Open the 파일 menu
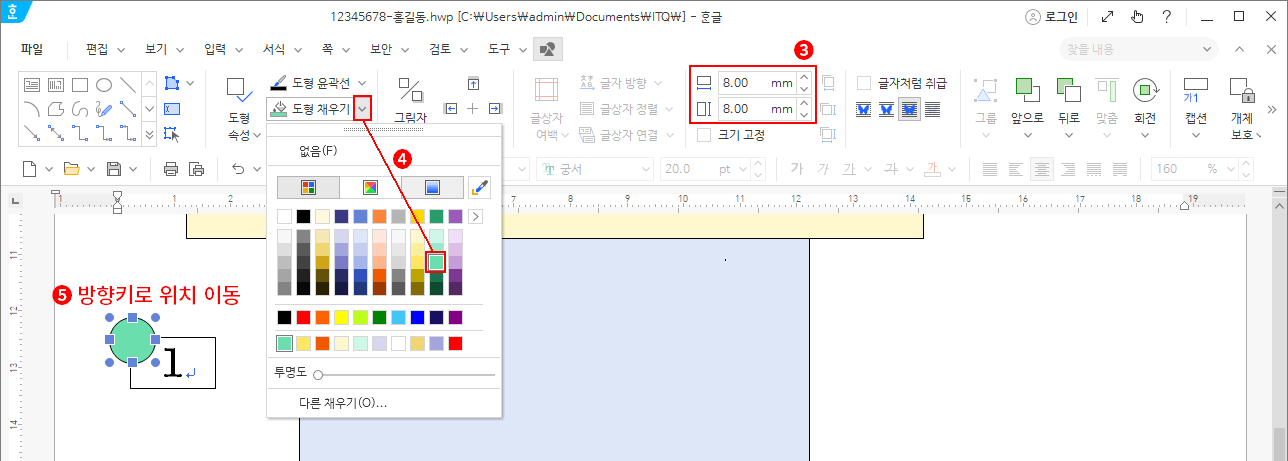The width and height of the screenshot is (1288, 461). tap(32, 48)
